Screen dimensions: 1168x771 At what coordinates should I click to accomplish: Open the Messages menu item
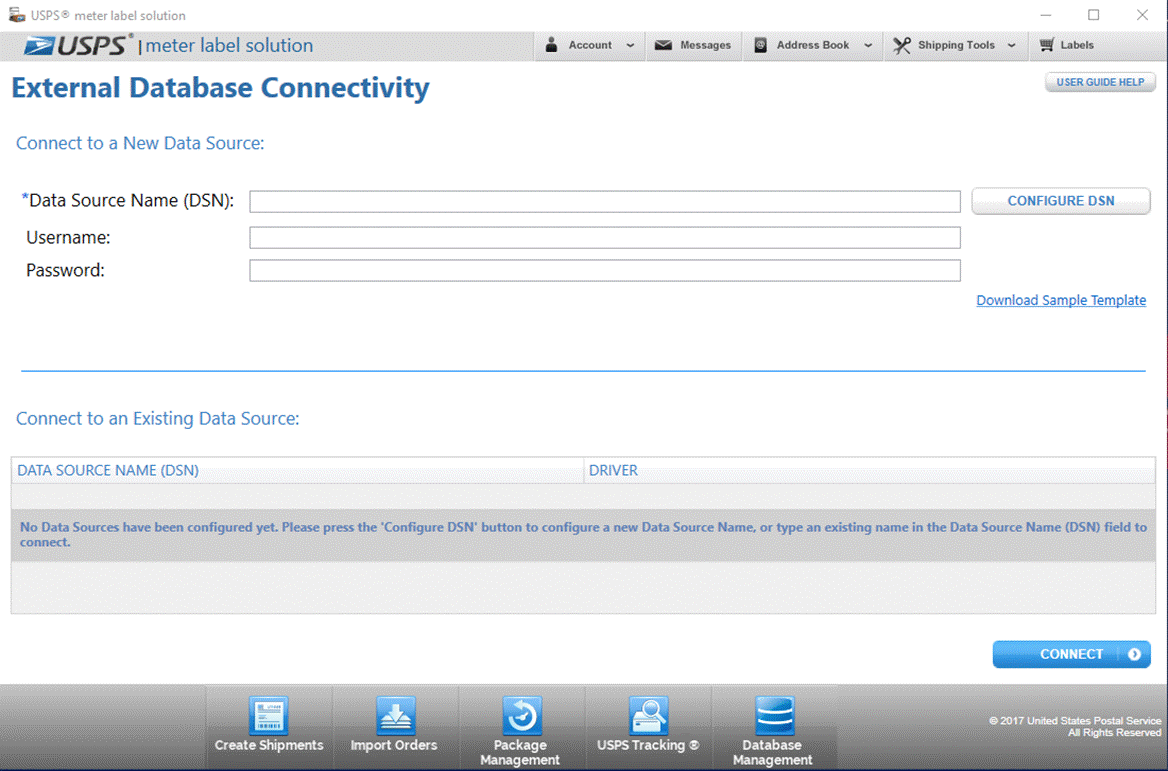[x=694, y=45]
